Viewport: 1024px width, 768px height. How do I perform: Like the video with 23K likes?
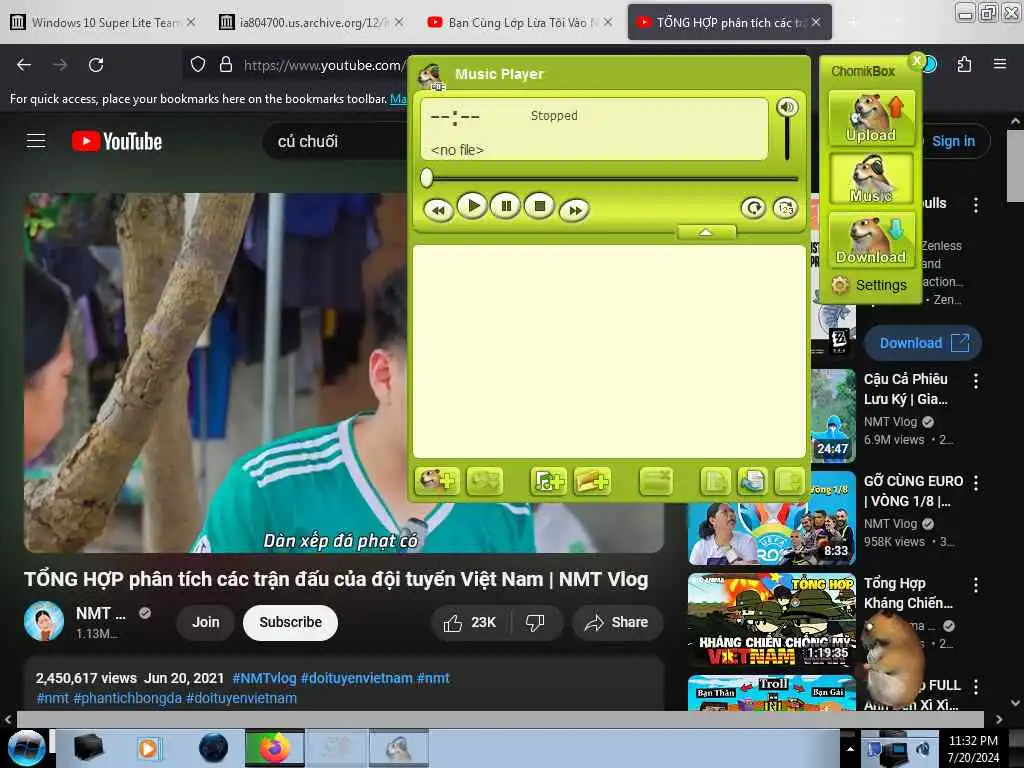[x=470, y=622]
